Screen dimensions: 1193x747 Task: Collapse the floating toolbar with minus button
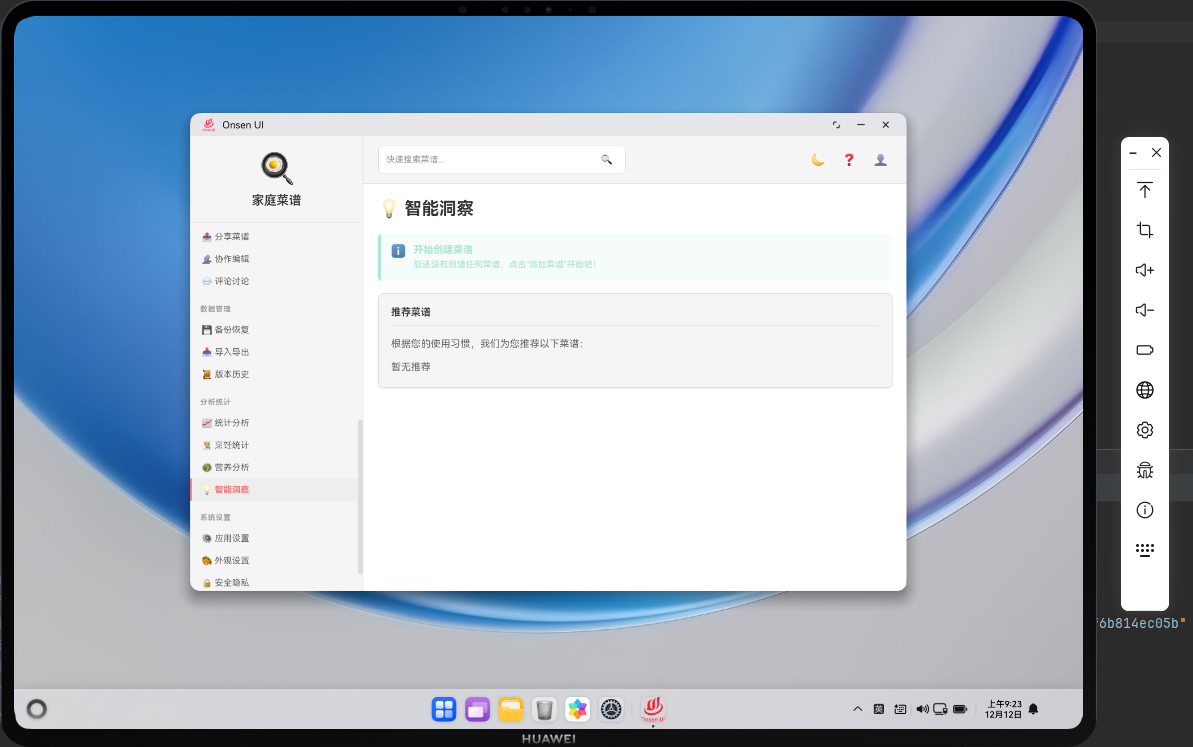point(1132,152)
